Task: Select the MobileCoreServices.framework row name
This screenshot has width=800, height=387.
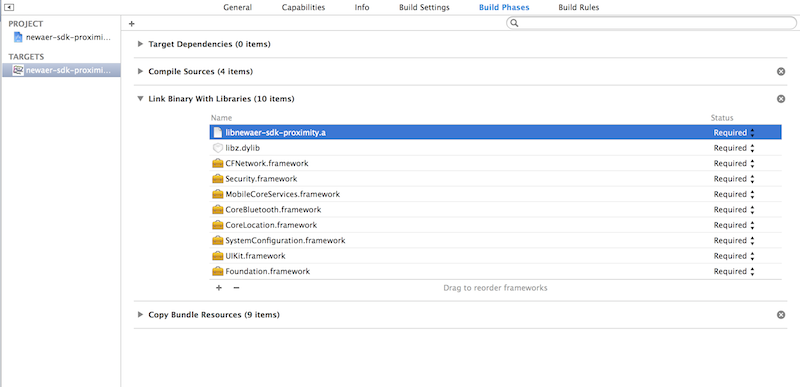Action: click(x=283, y=194)
